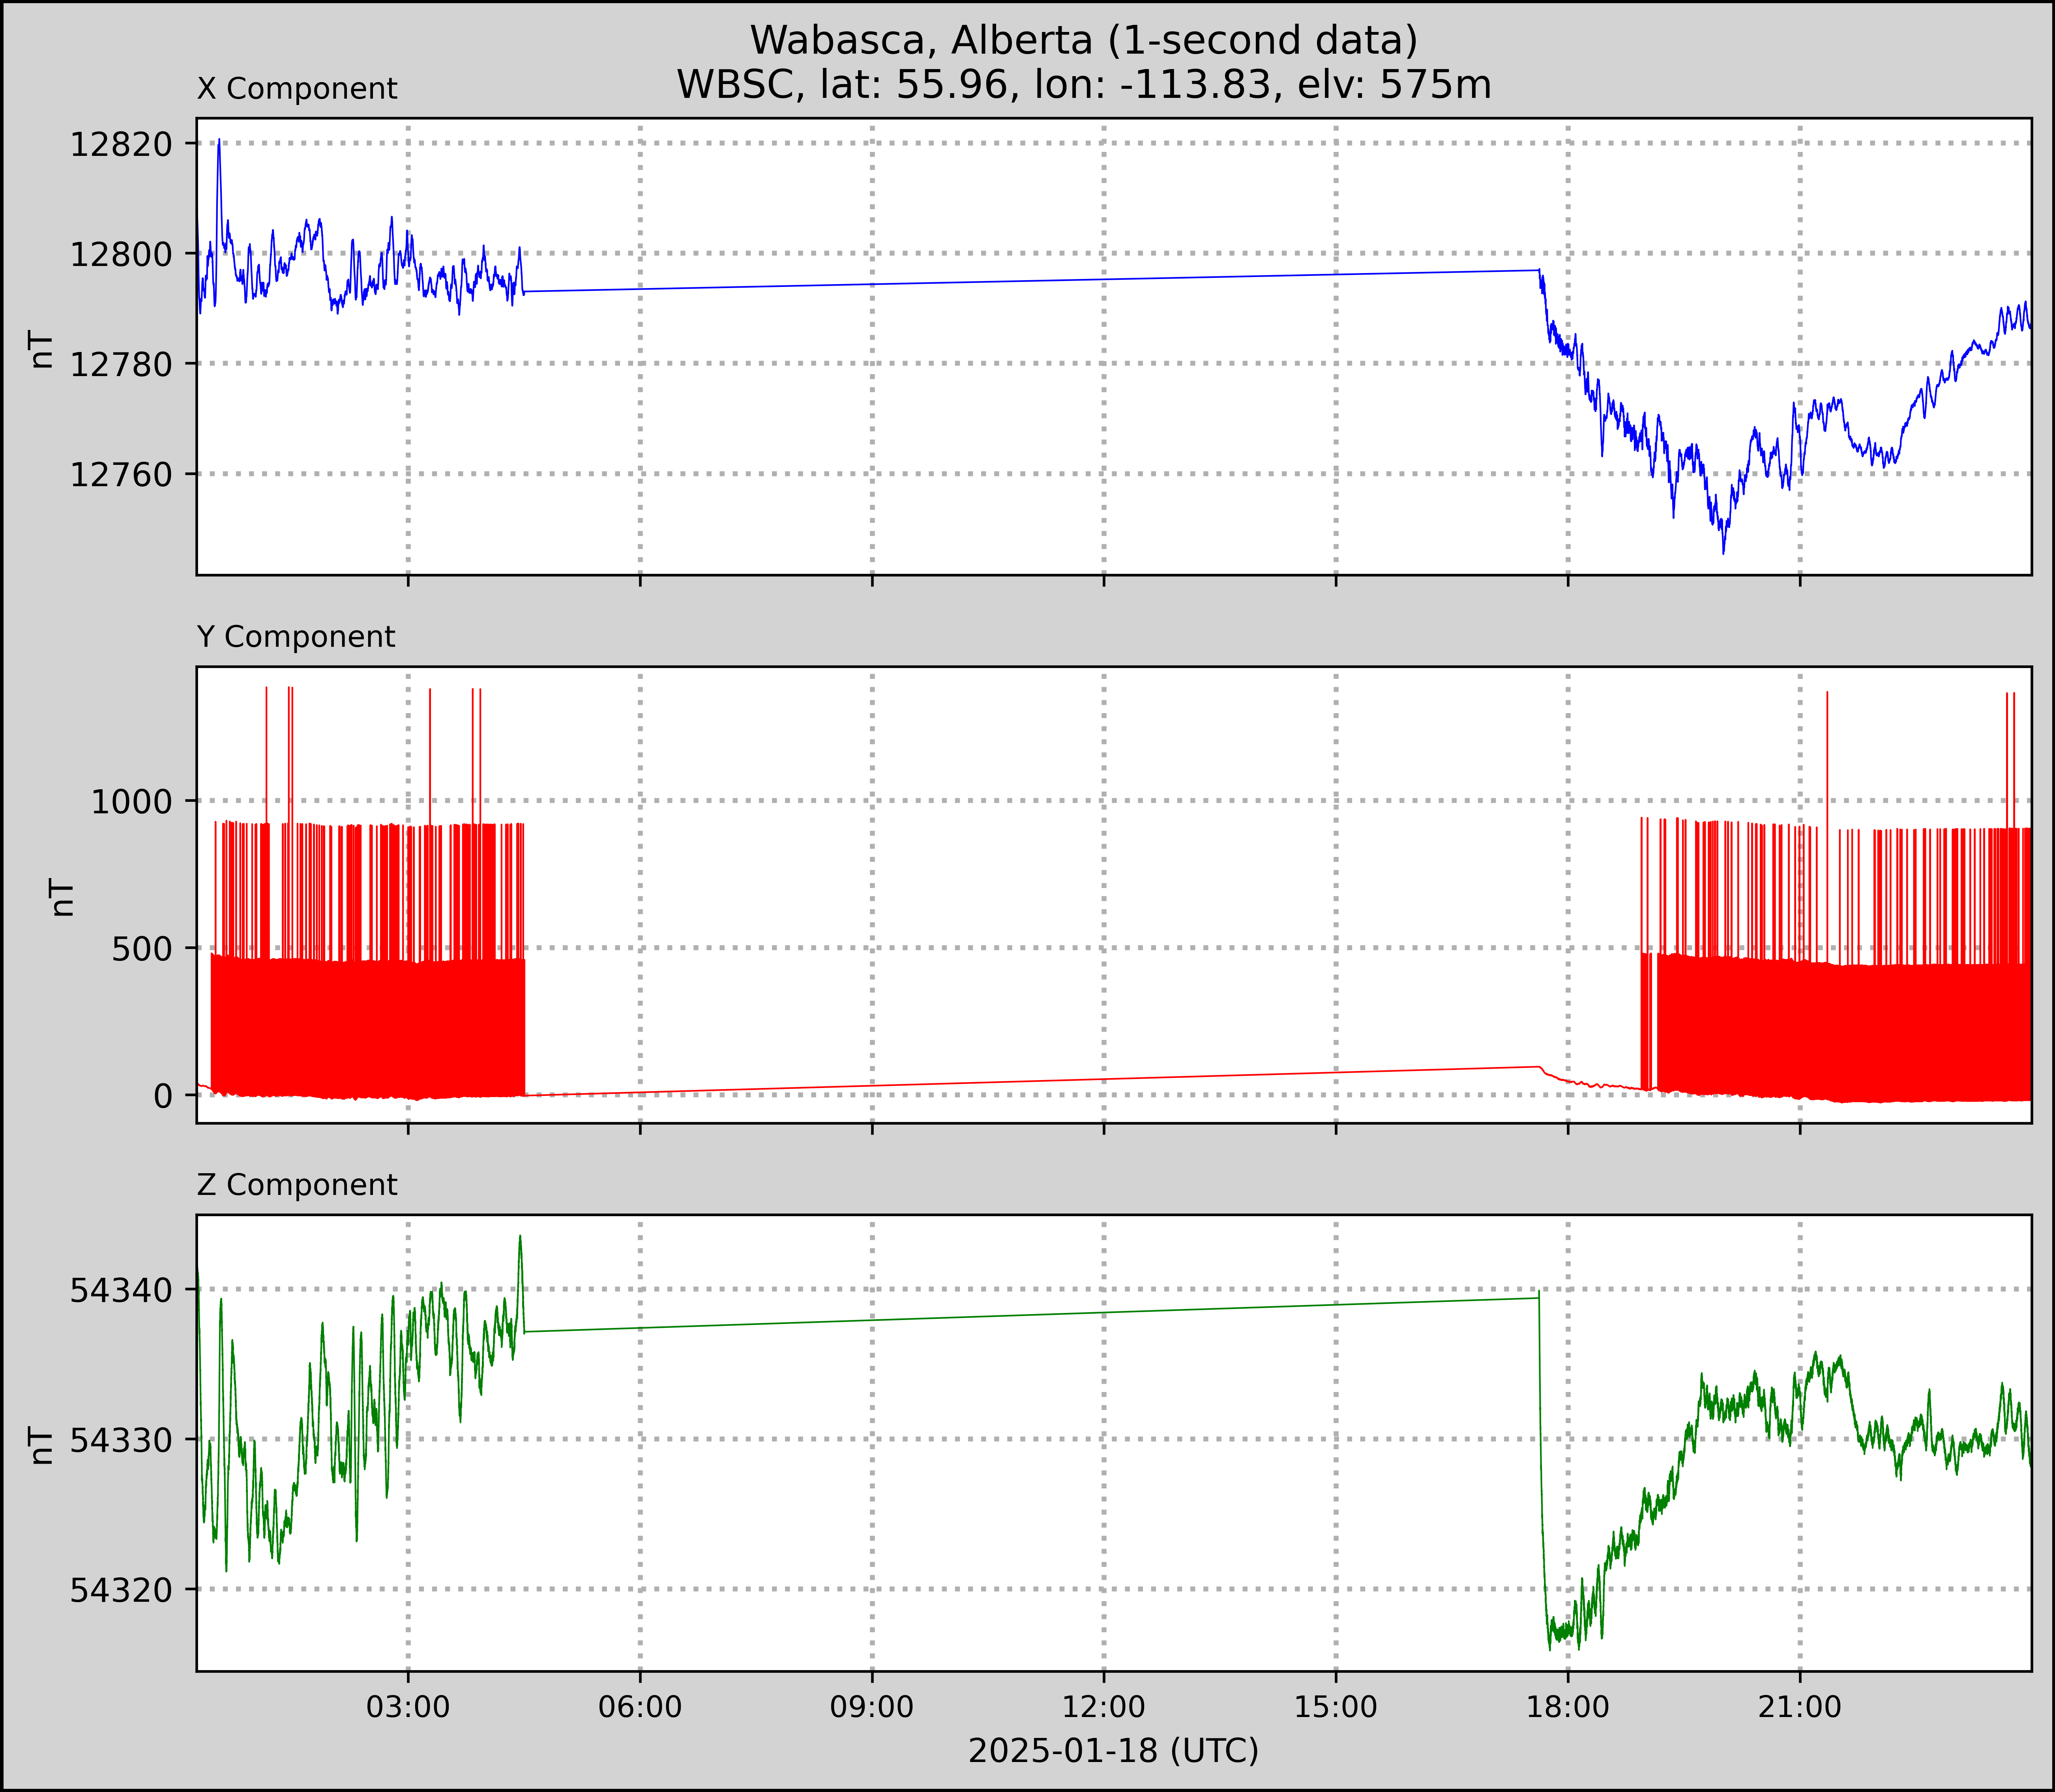Click the 12760 tick label in X panel
The height and width of the screenshot is (1792, 2055).
[x=121, y=475]
